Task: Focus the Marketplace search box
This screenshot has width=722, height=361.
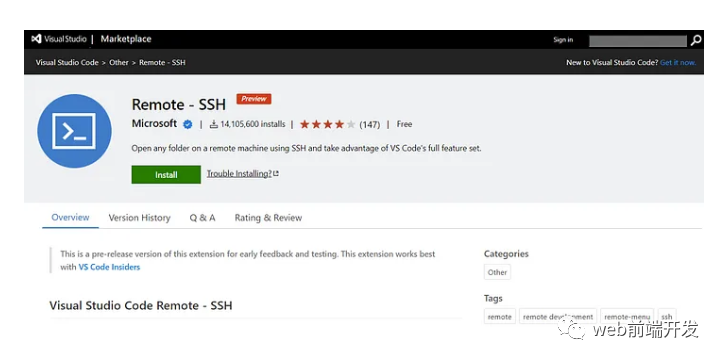Action: click(x=638, y=41)
